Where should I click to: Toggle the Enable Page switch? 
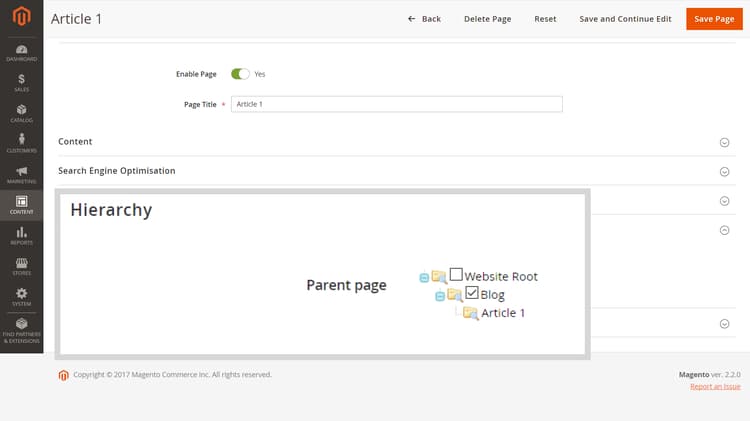240,74
